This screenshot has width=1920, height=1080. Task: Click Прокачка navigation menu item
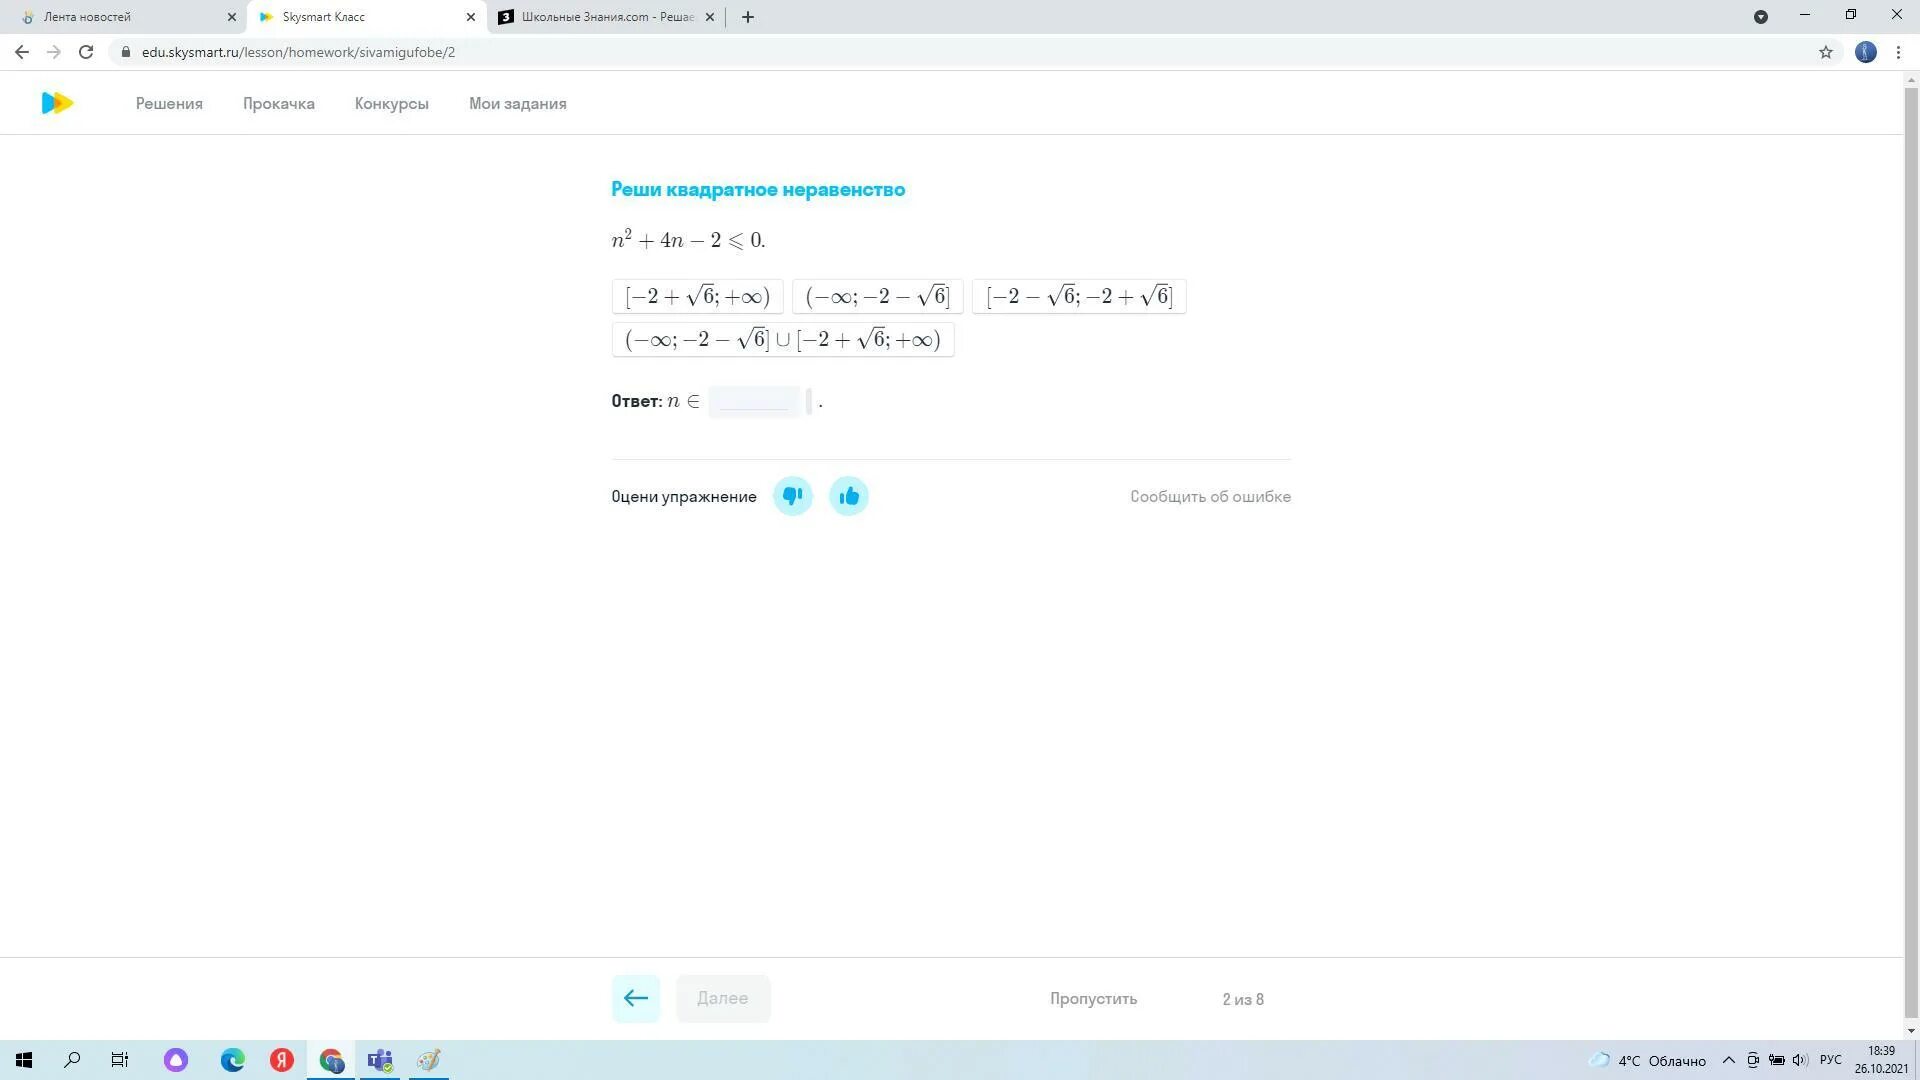tap(278, 103)
